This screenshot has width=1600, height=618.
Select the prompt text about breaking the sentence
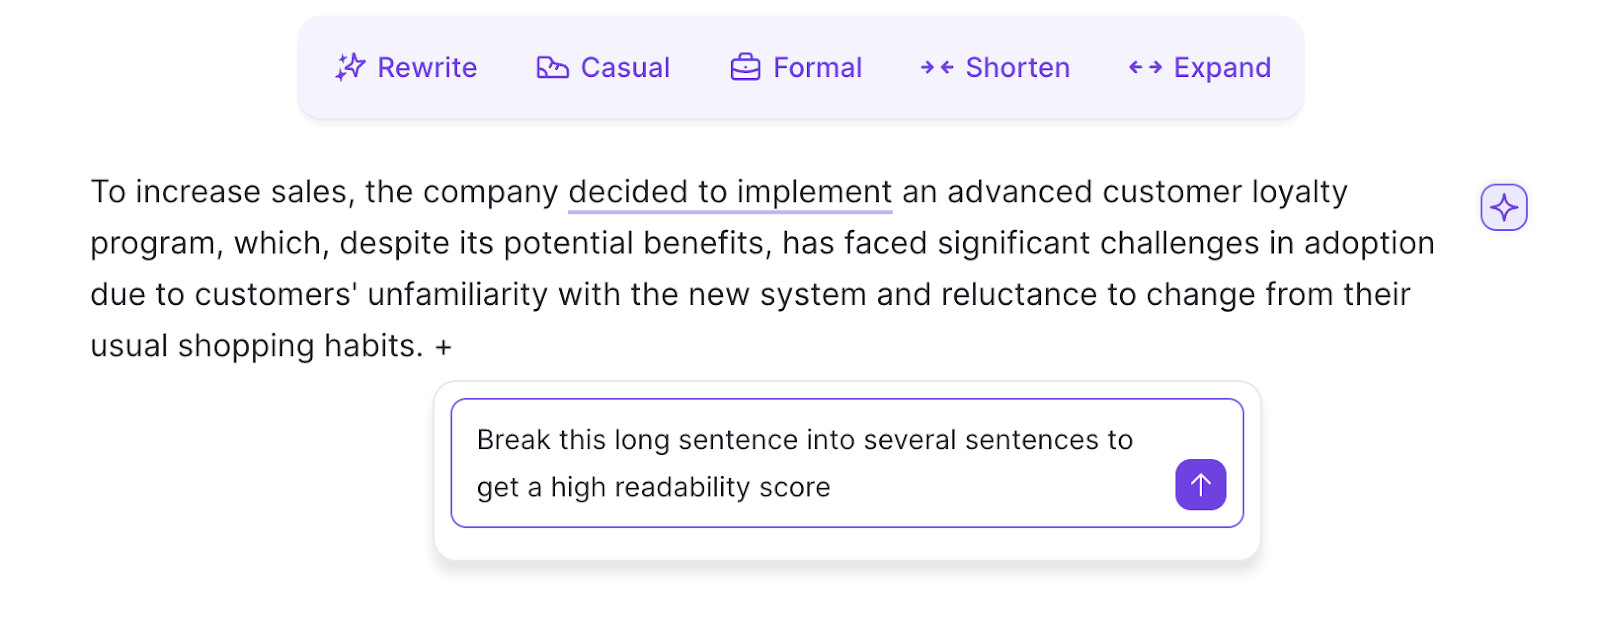805,439
